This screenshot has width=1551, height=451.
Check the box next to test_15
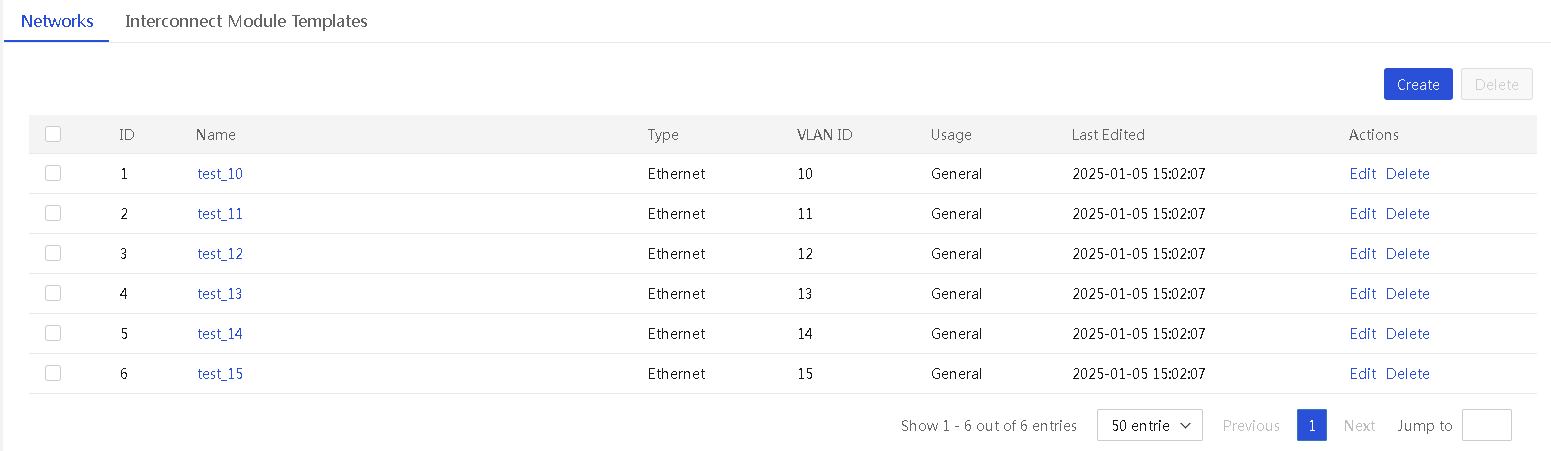pyautogui.click(x=53, y=373)
